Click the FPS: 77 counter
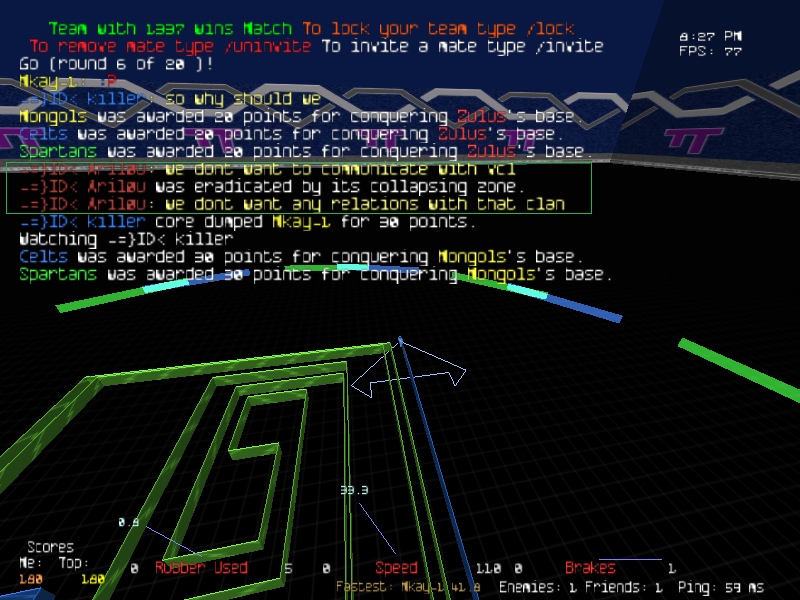The height and width of the screenshot is (600, 800). pyautogui.click(x=710, y=52)
